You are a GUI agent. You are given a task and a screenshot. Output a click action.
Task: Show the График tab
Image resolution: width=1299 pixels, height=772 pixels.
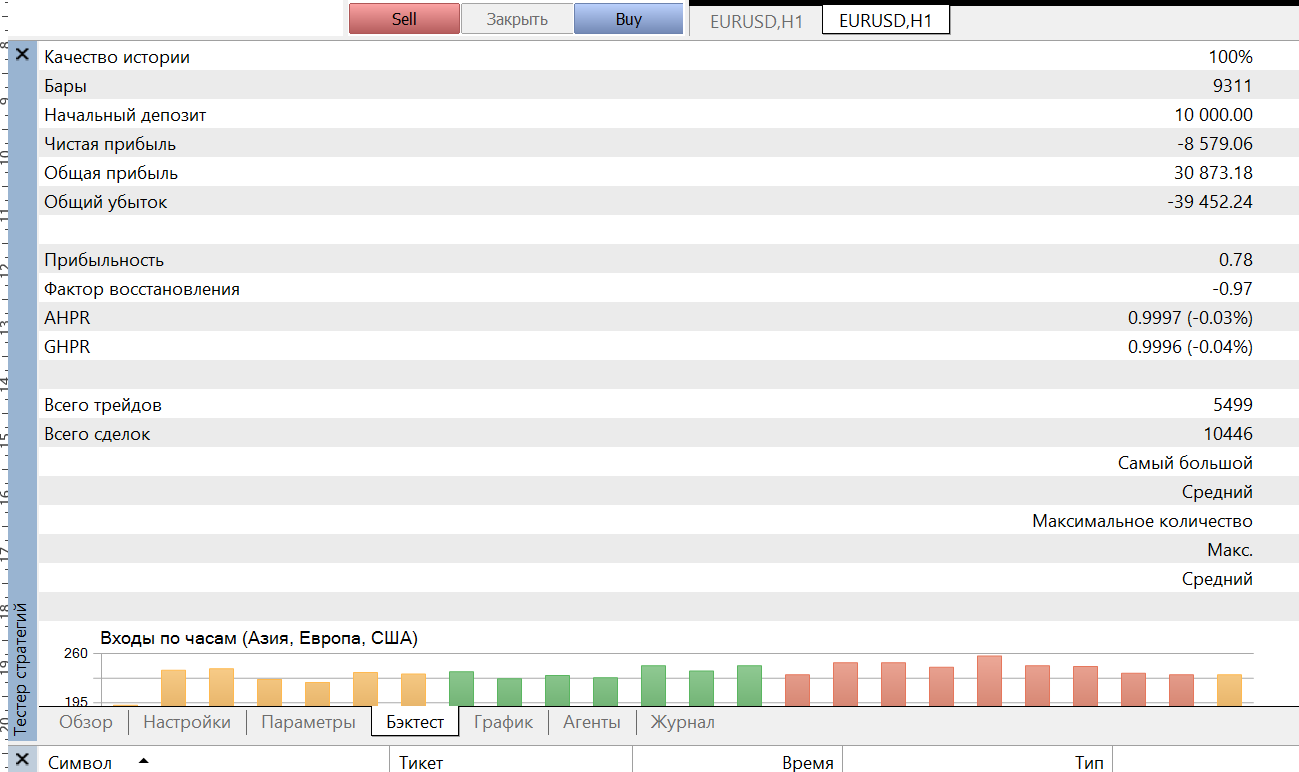click(x=504, y=722)
